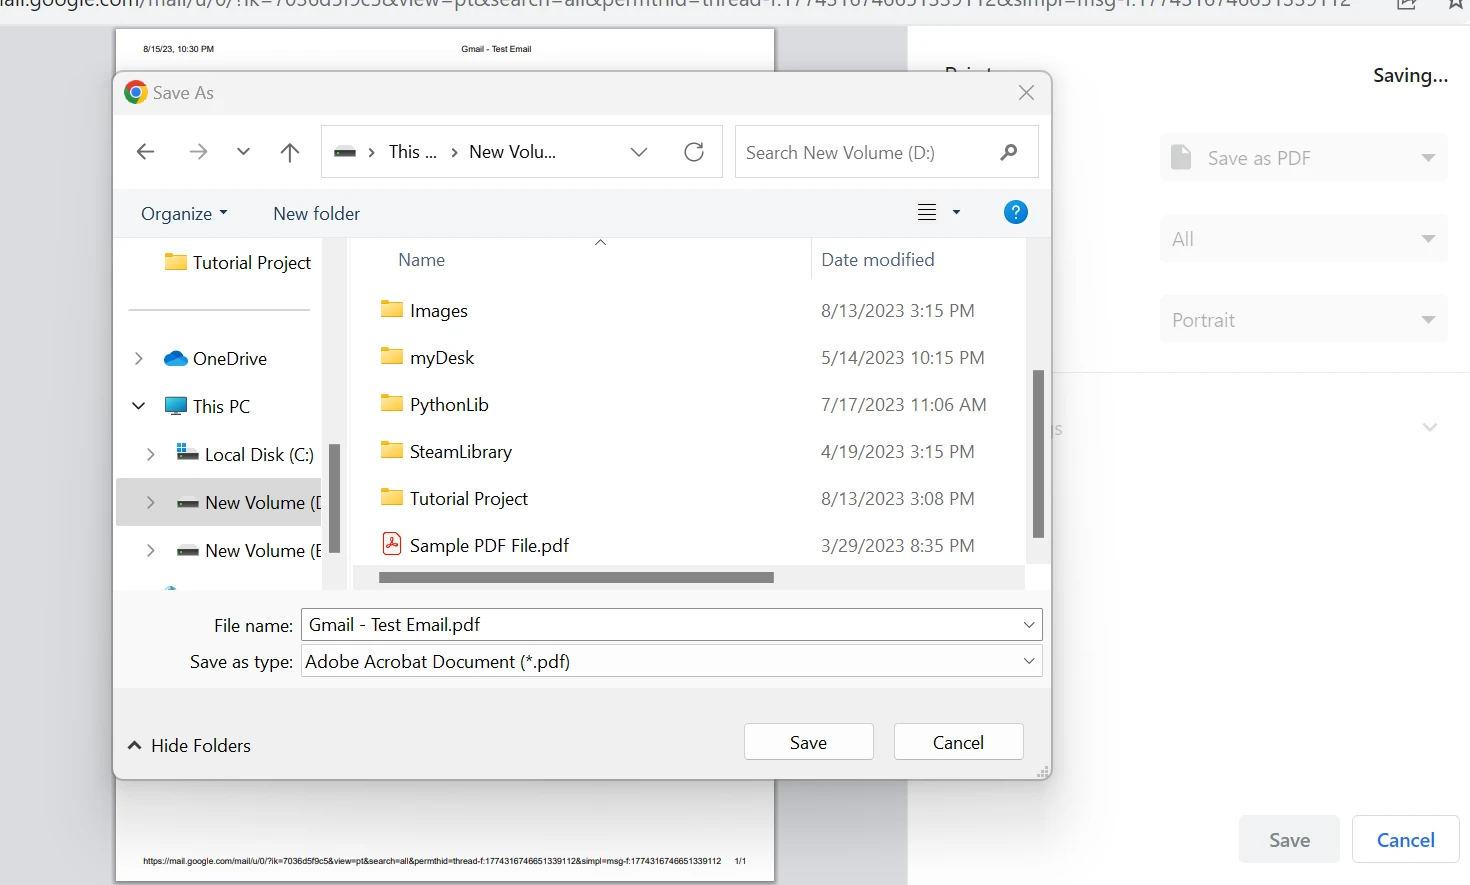The image size is (1470, 885).
Task: Open the Pages 'All' dropdown in print panel
Action: click(1304, 239)
